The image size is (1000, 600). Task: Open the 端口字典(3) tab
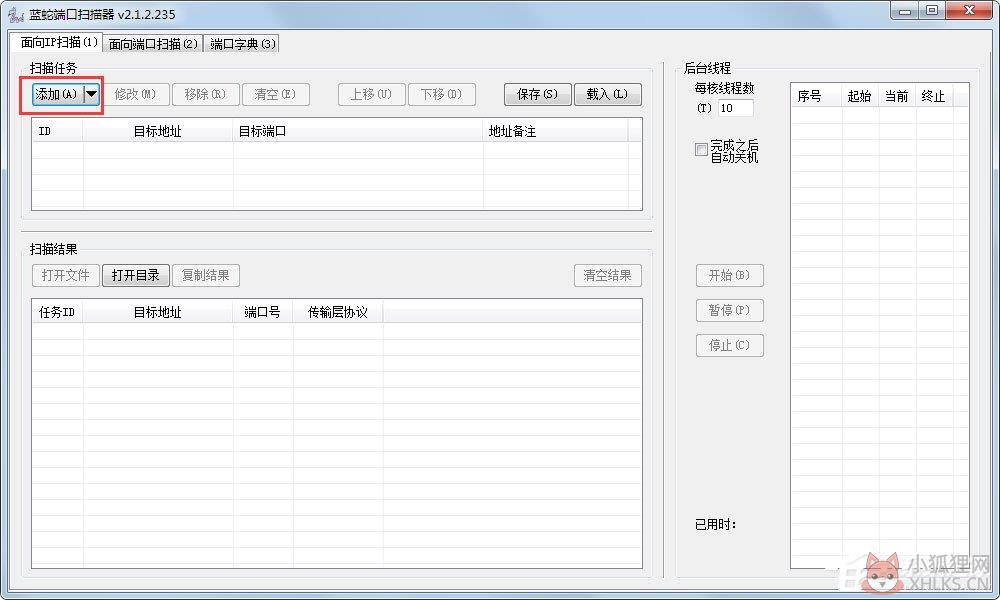(242, 44)
